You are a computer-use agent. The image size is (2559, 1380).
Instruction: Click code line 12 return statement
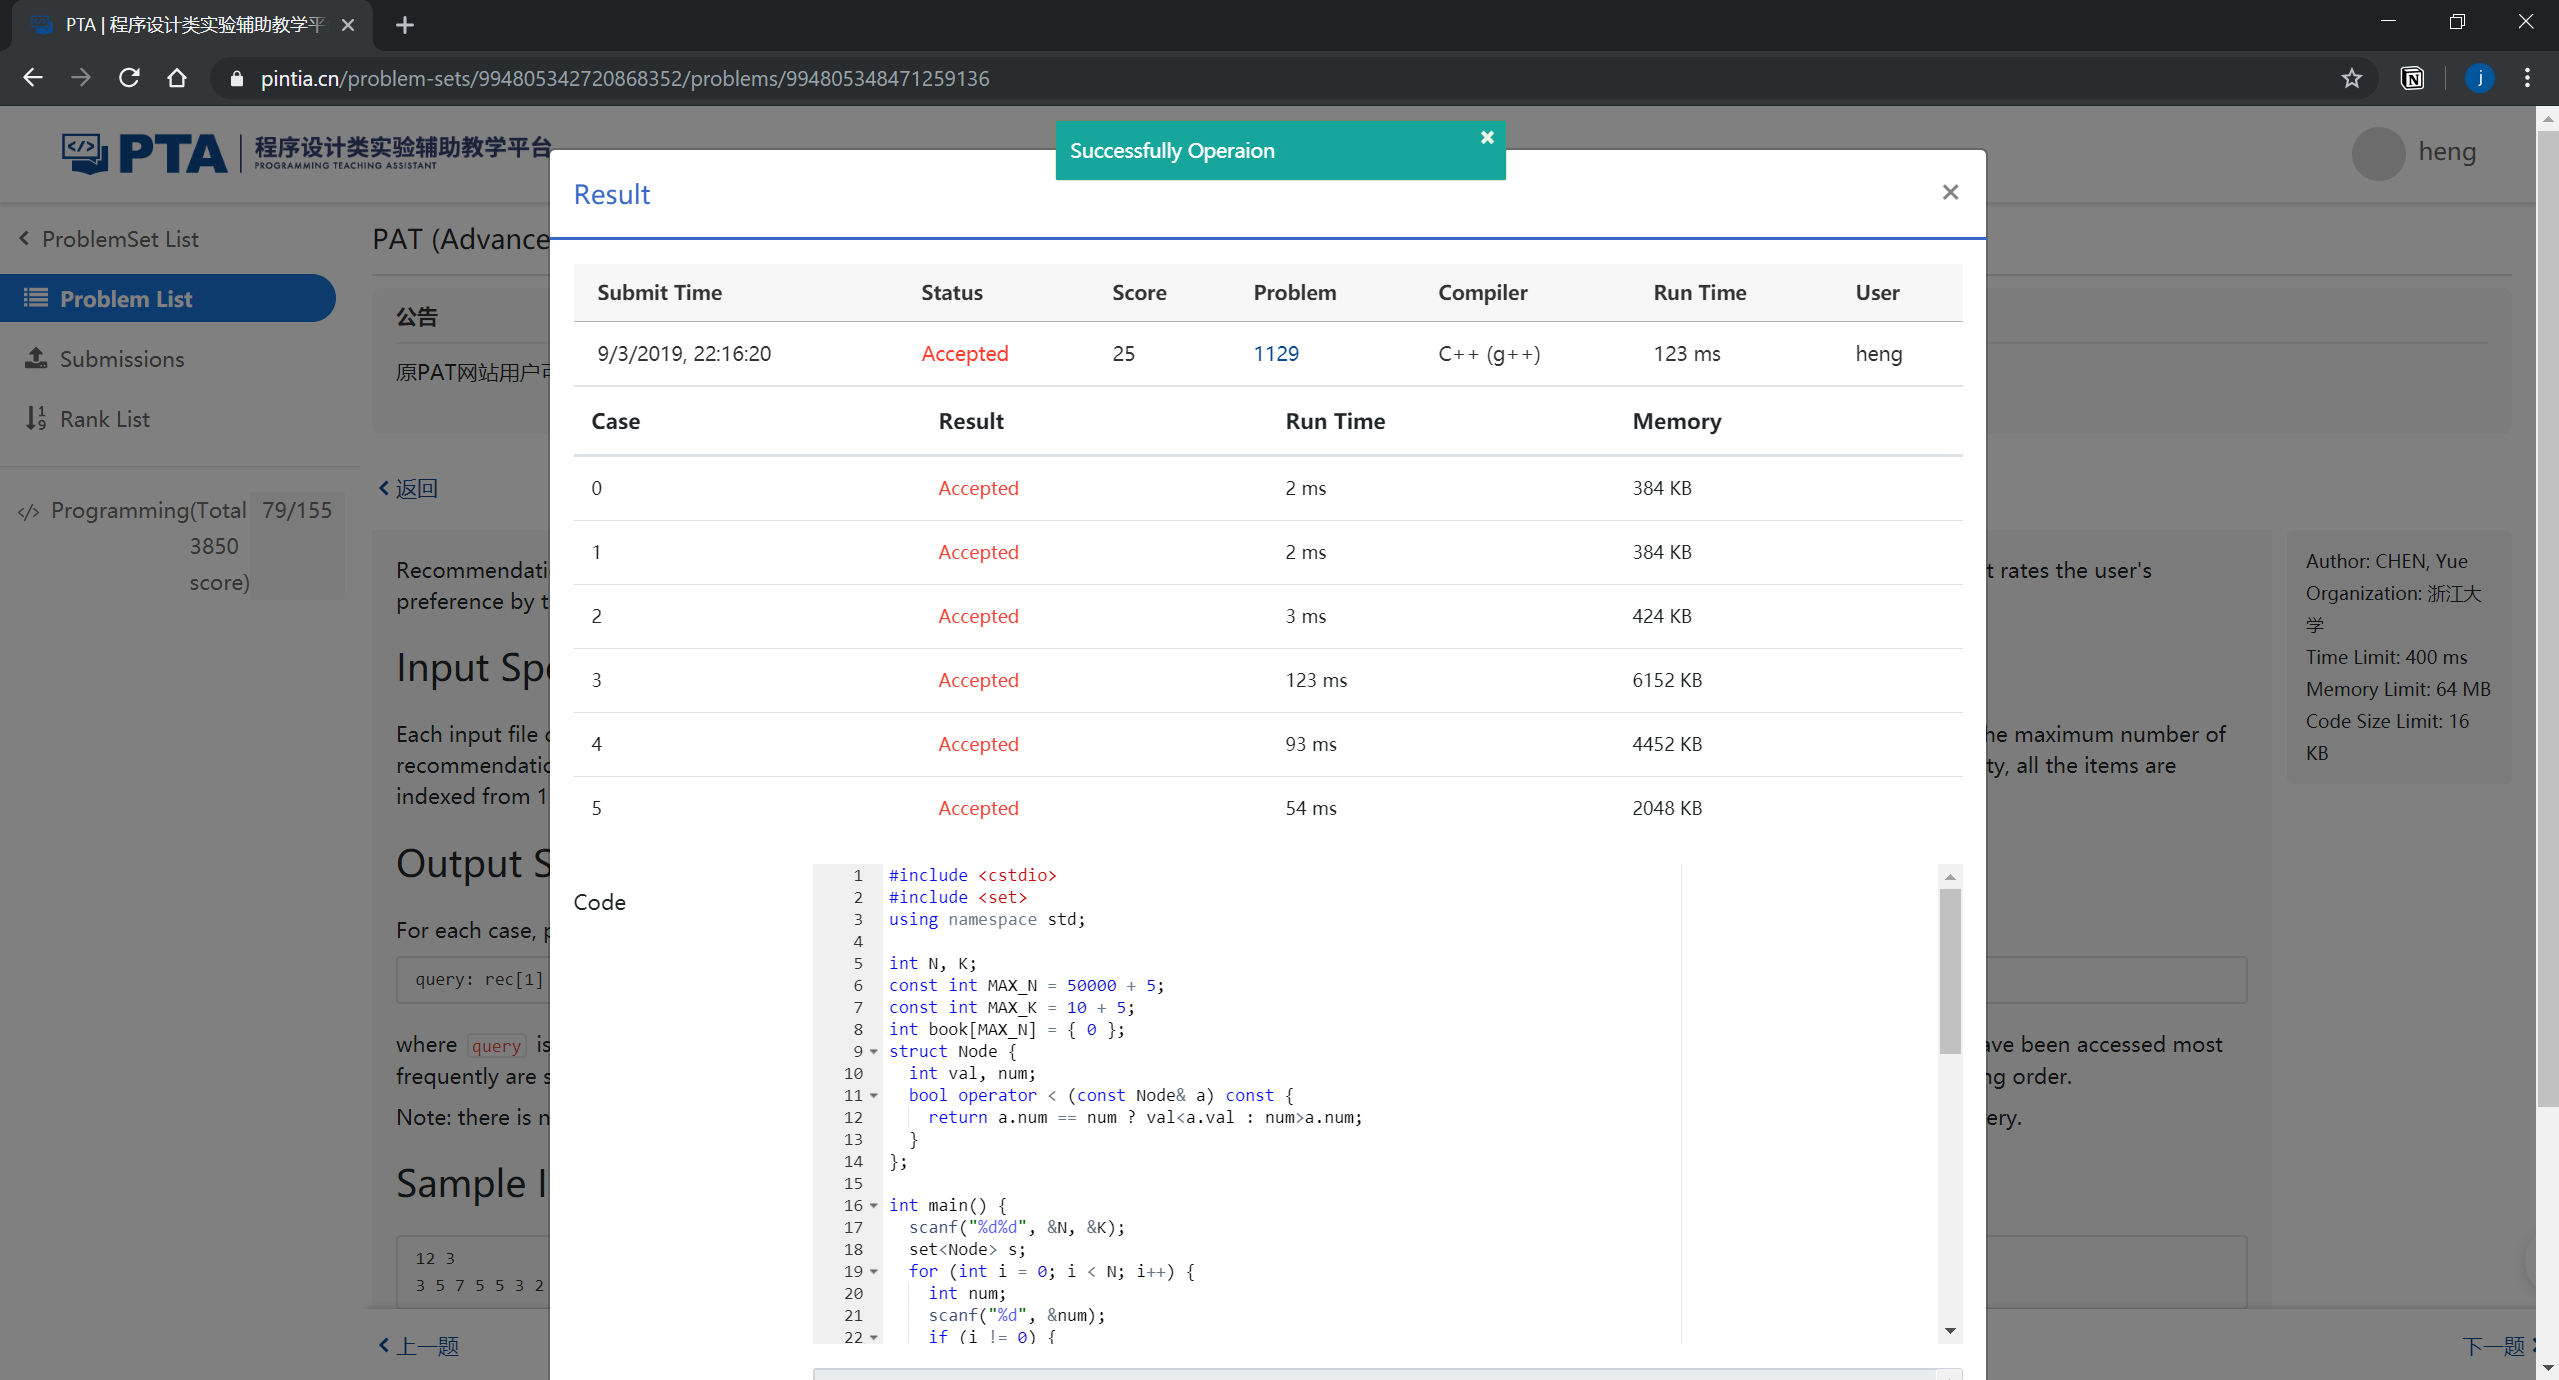(x=1144, y=1117)
